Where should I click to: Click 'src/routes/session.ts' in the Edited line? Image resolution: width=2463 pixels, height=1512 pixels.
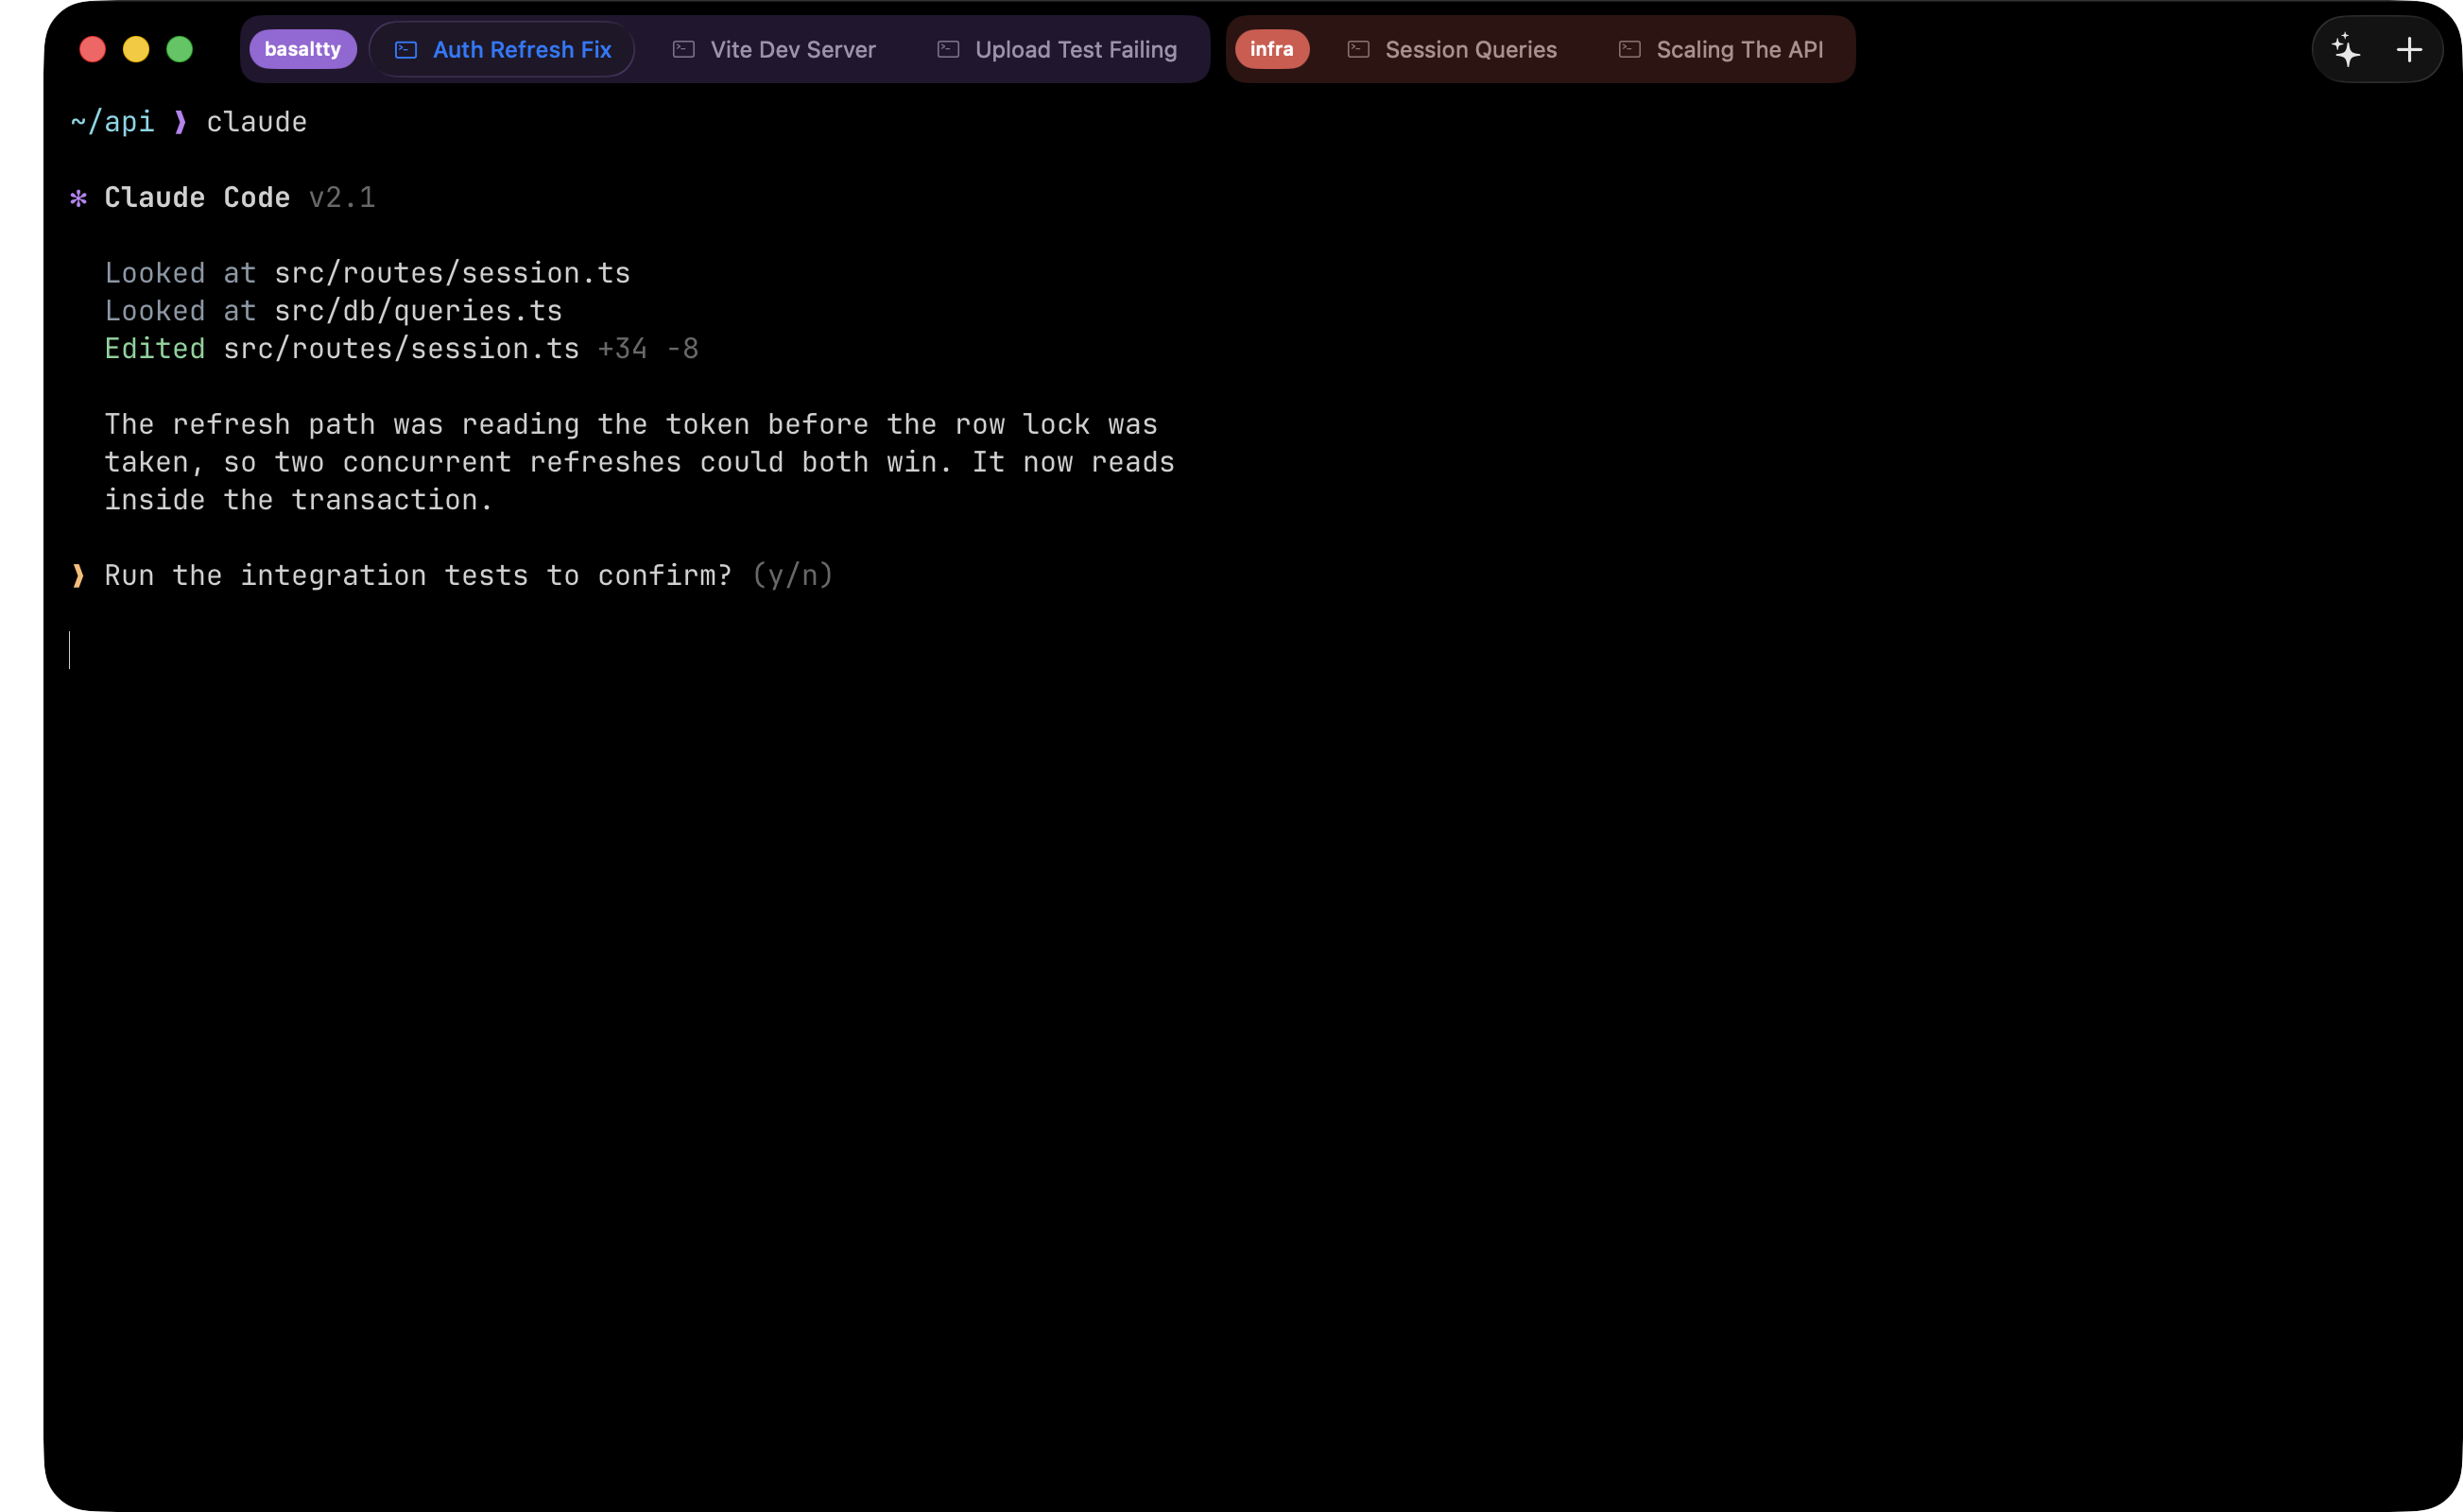402,348
